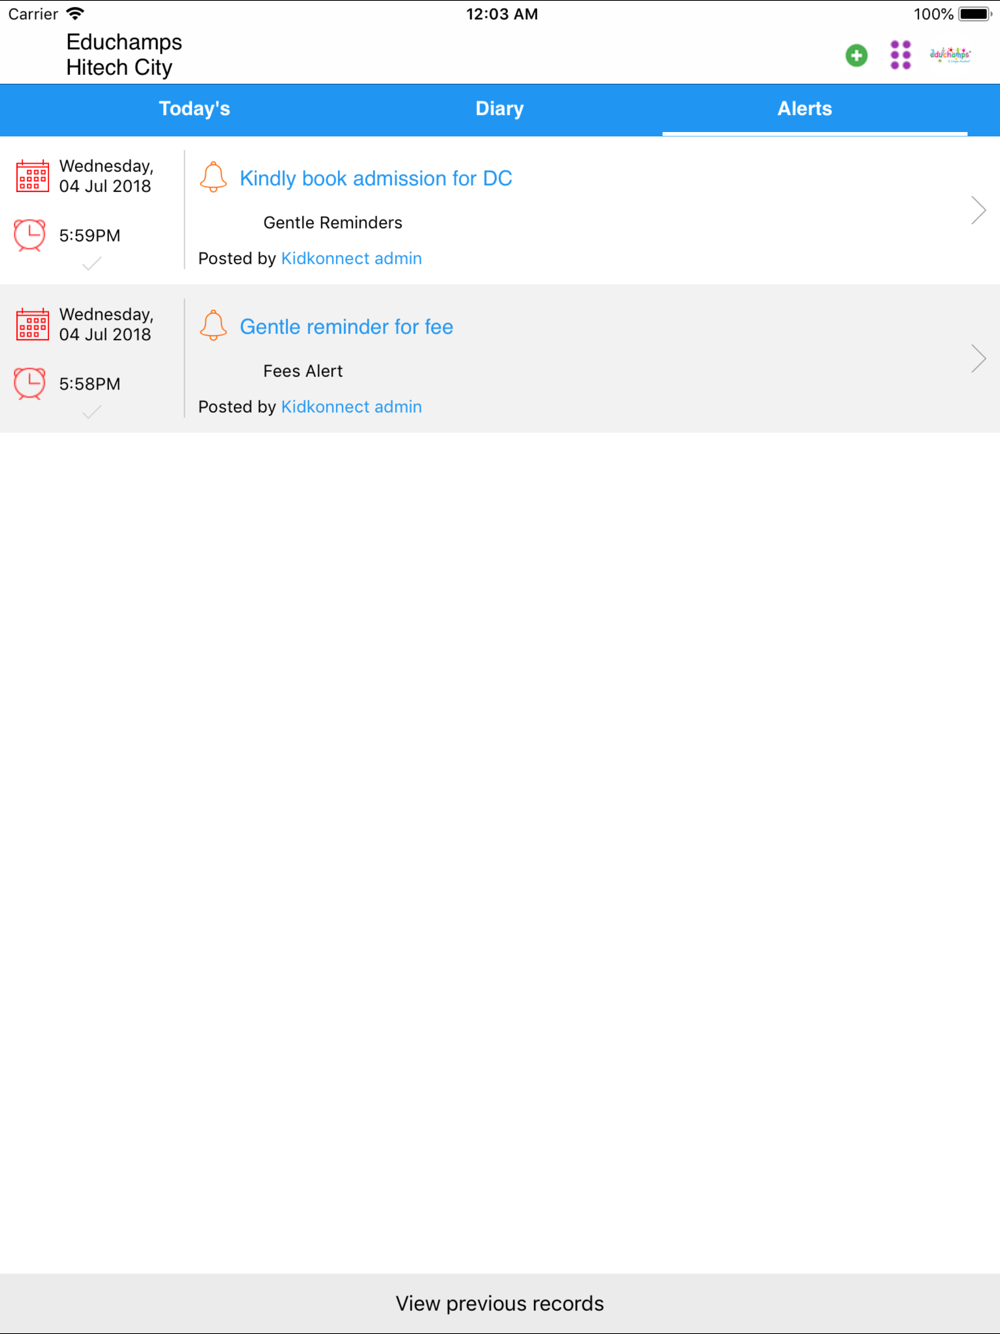
Task: Open Gentle reminder for fee alert
Action: pyautogui.click(x=346, y=326)
